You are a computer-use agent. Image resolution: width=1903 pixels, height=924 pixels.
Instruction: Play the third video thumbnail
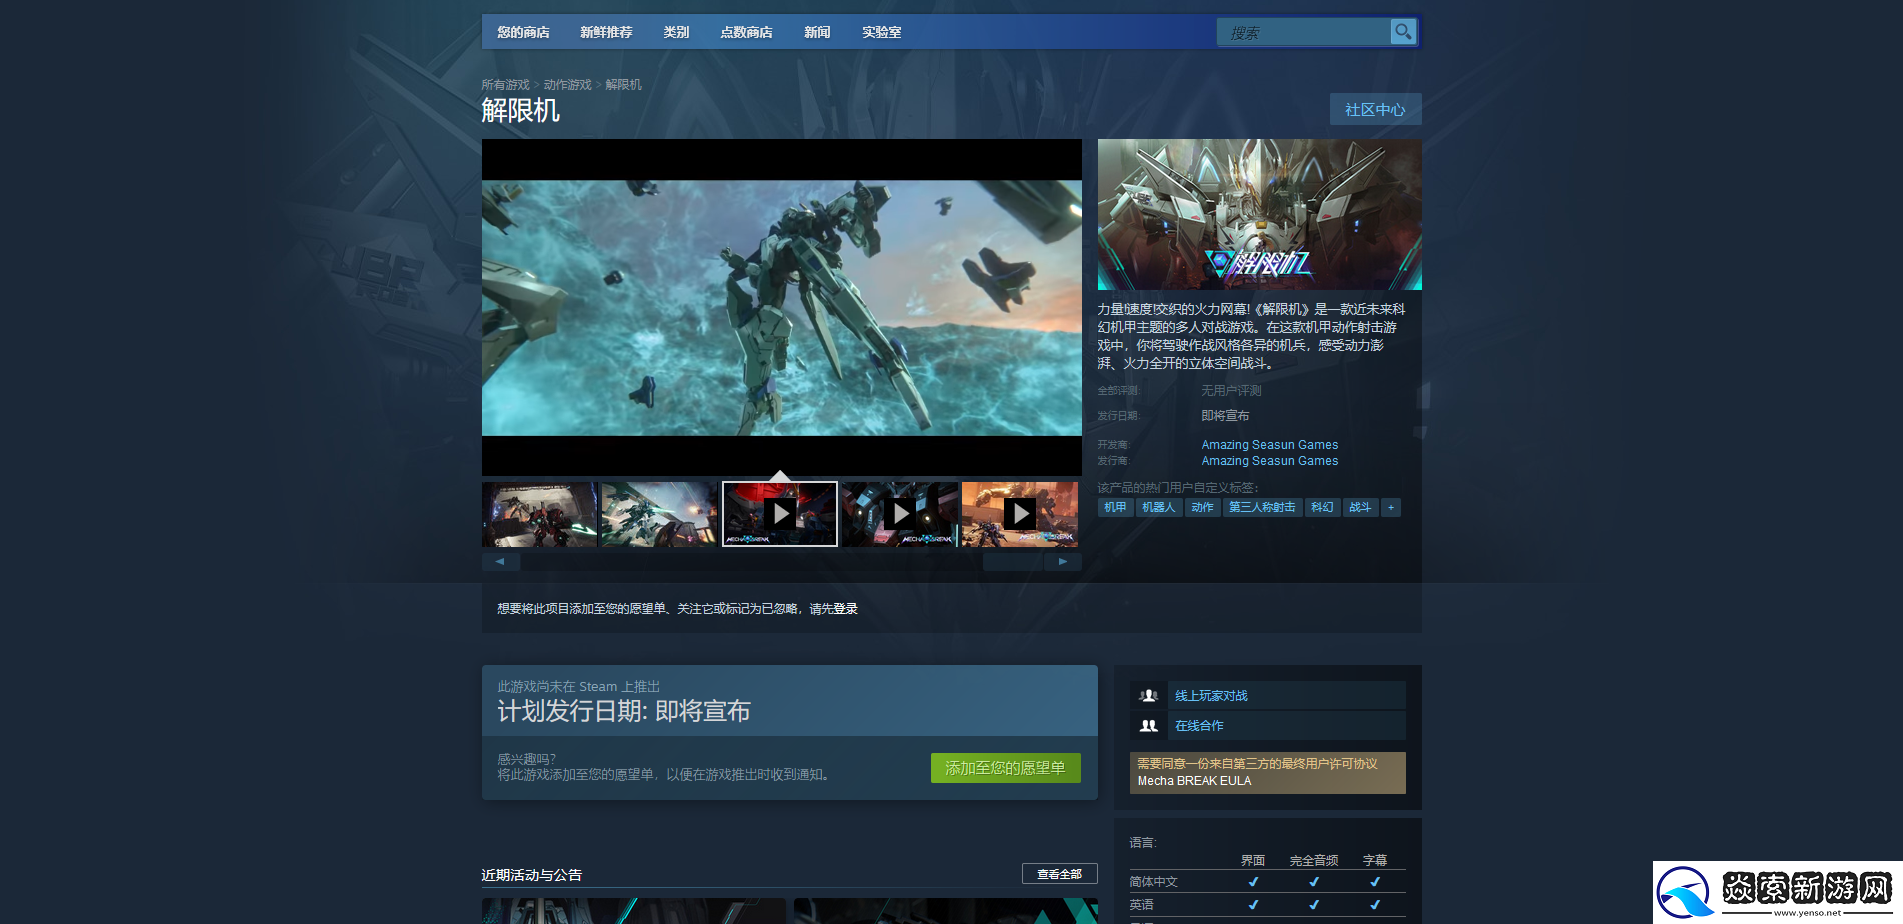point(780,514)
